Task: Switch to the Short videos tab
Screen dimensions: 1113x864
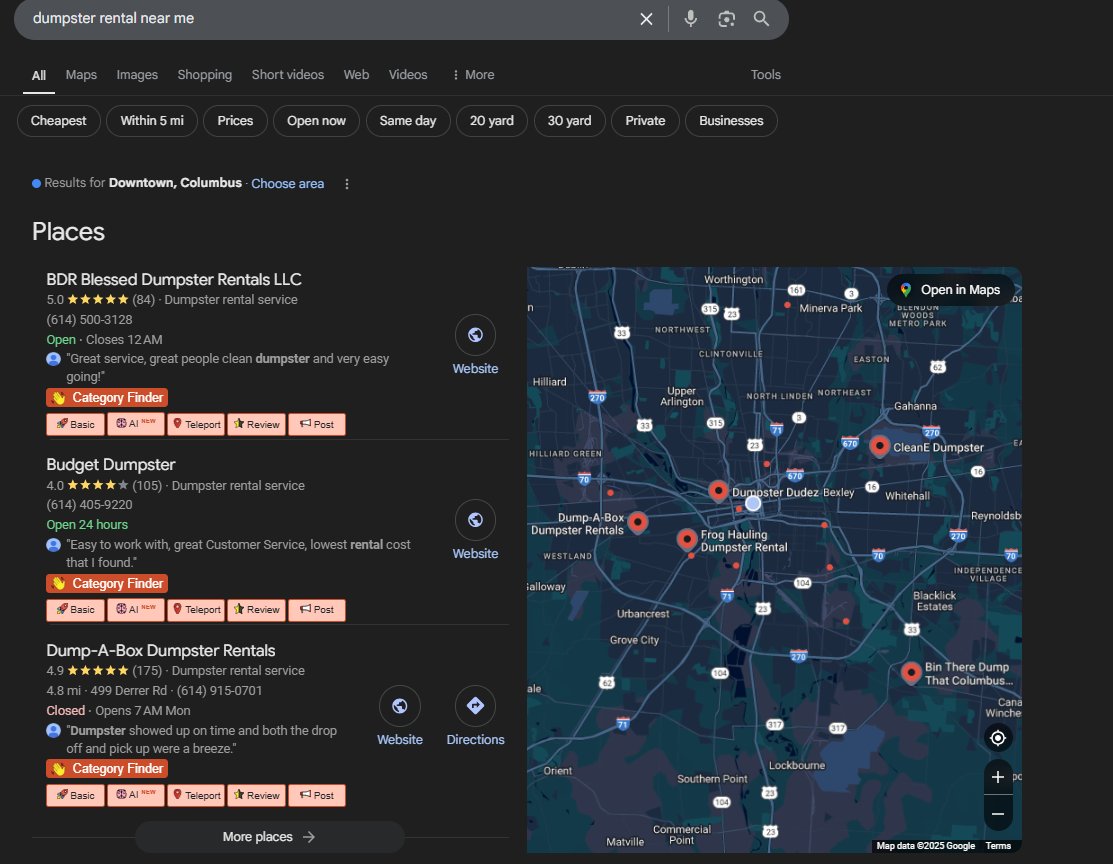Action: (287, 75)
